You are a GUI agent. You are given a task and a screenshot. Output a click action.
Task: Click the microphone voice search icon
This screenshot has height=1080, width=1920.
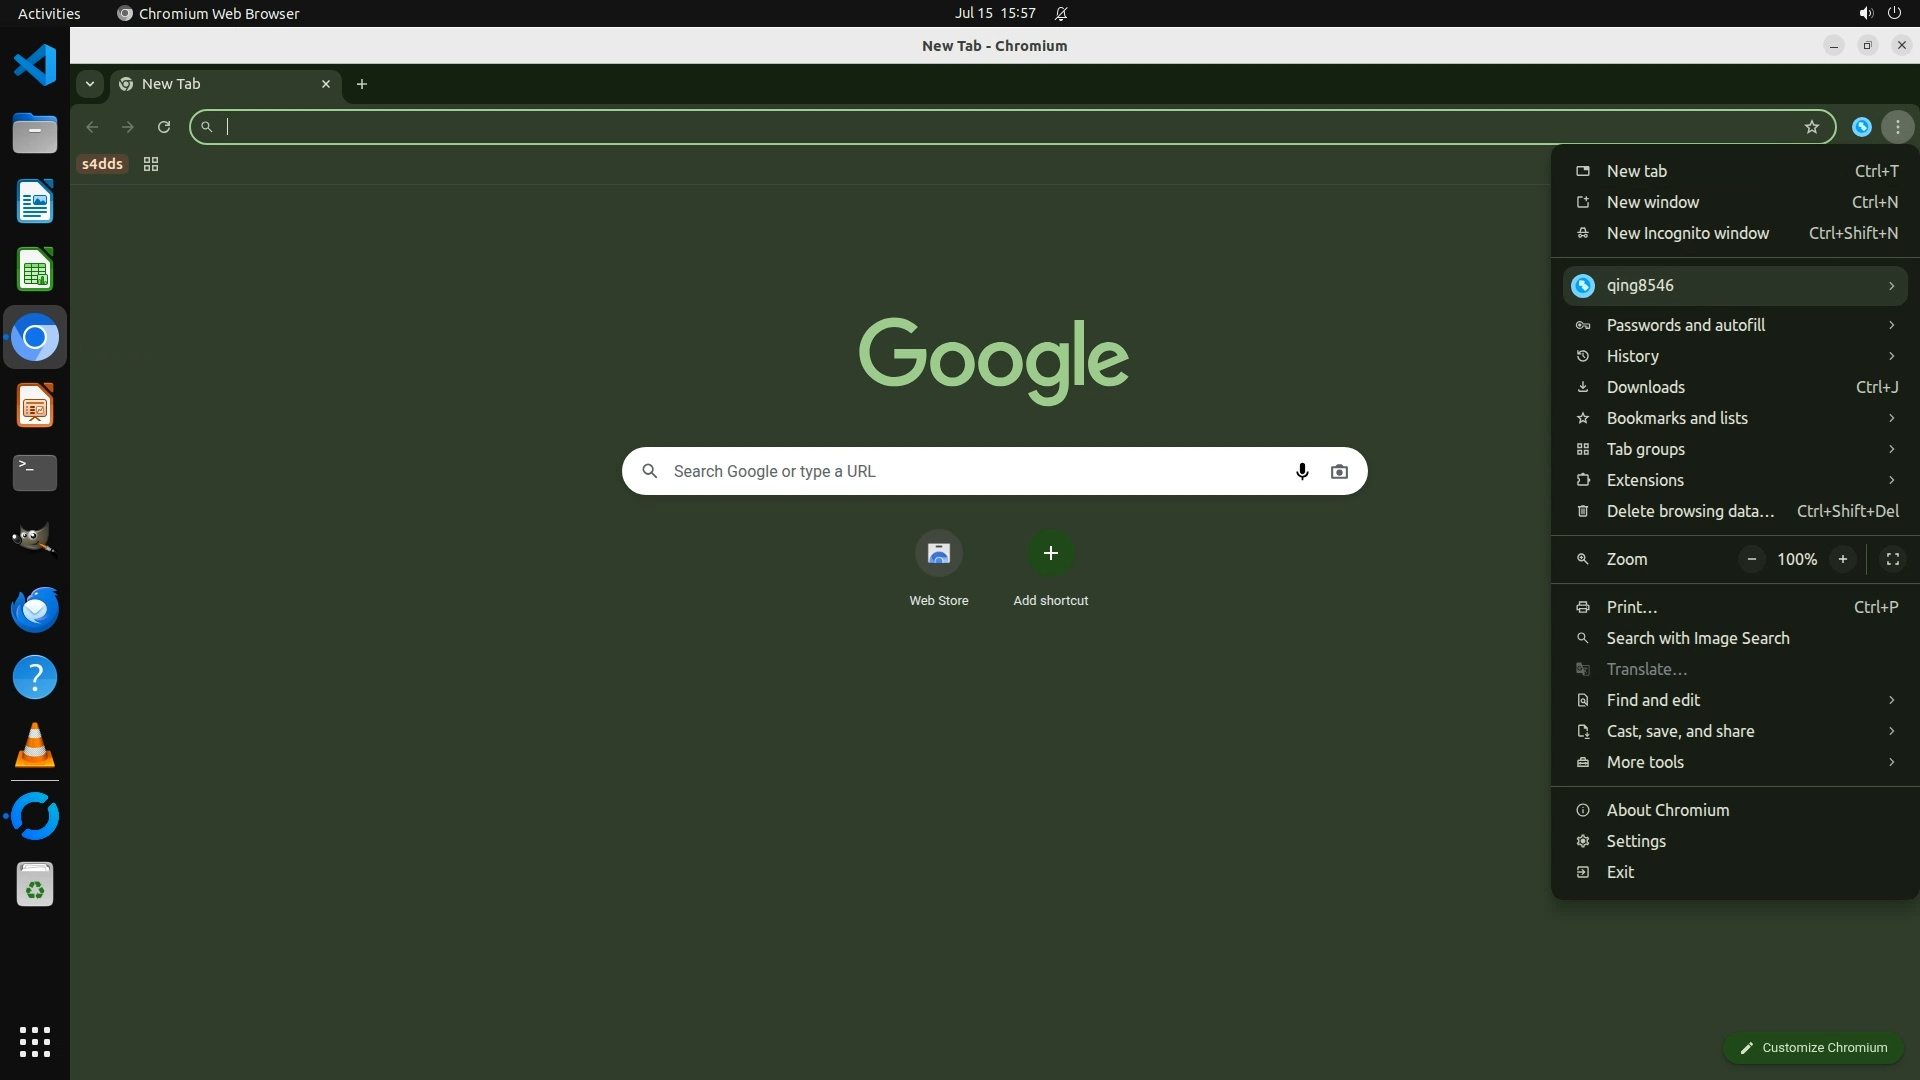[1301, 471]
